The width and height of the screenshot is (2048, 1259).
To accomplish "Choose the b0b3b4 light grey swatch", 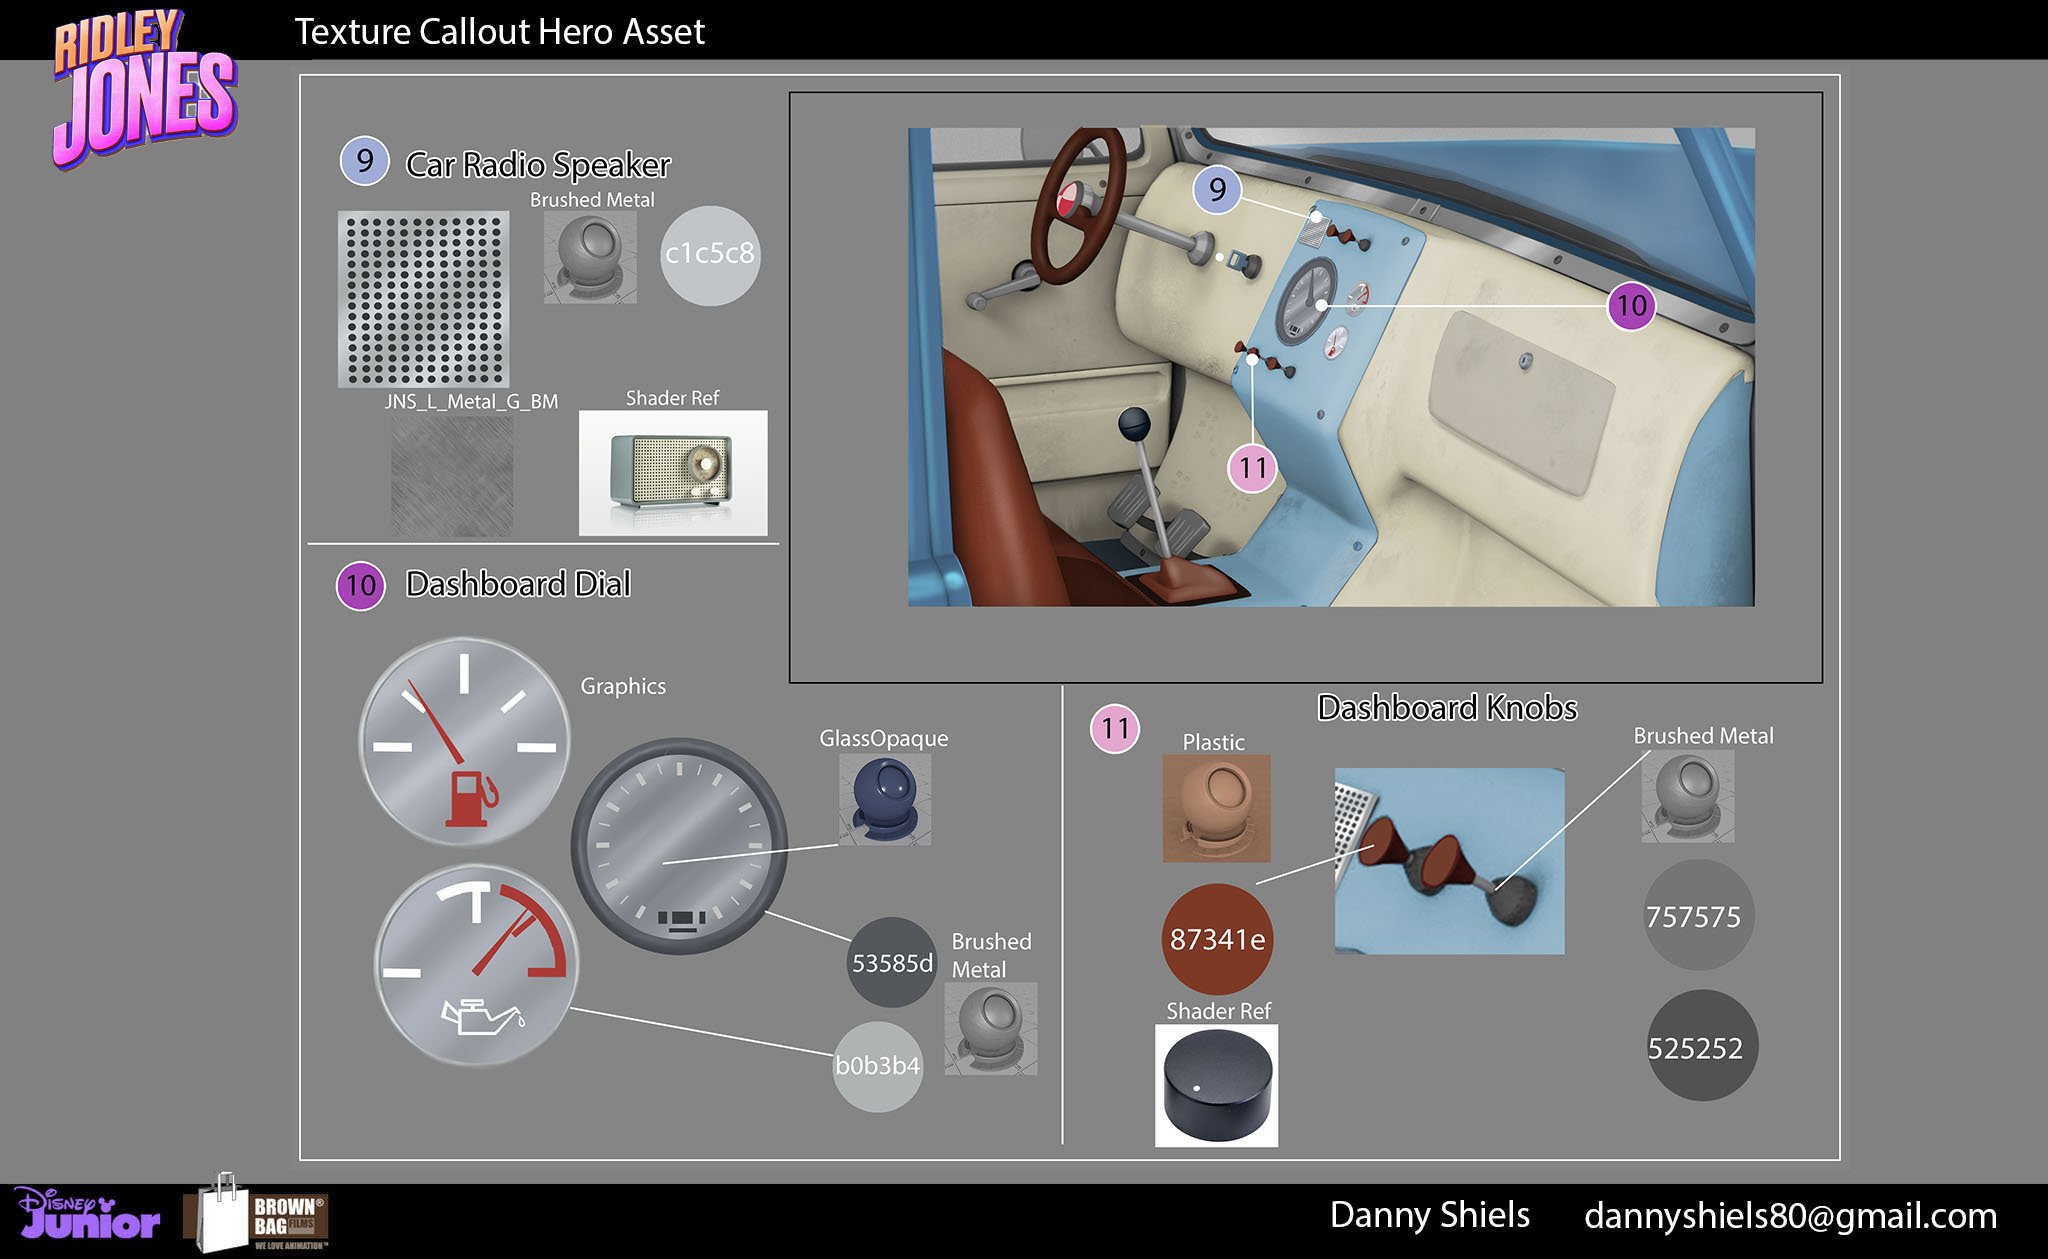I will click(877, 1066).
